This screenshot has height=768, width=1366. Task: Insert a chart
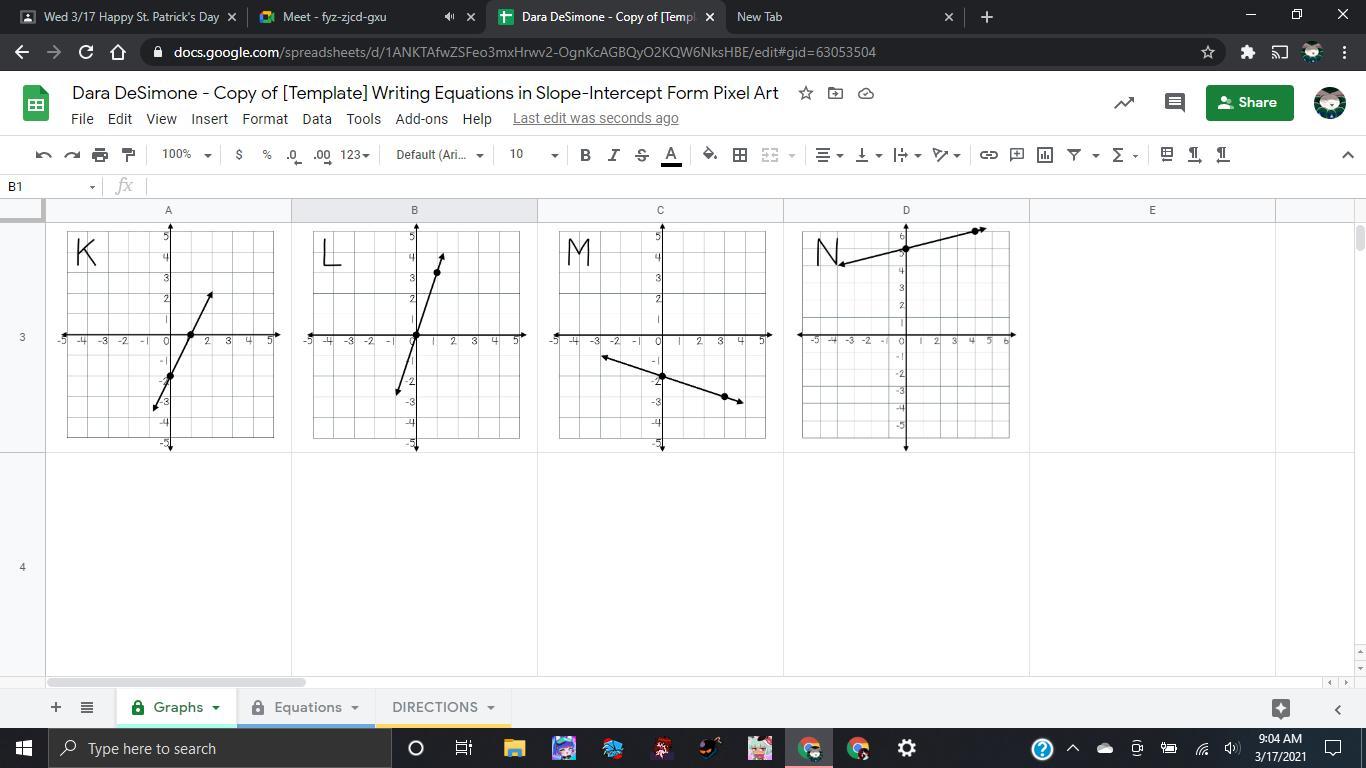pyautogui.click(x=1045, y=155)
